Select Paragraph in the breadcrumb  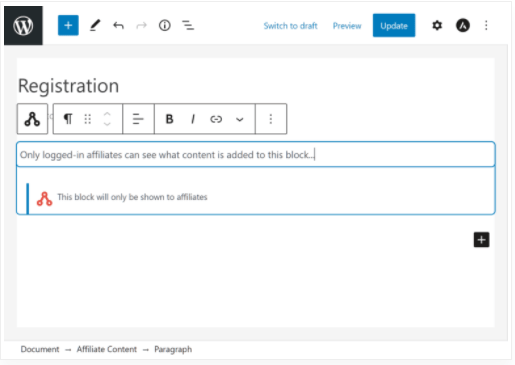click(x=173, y=349)
